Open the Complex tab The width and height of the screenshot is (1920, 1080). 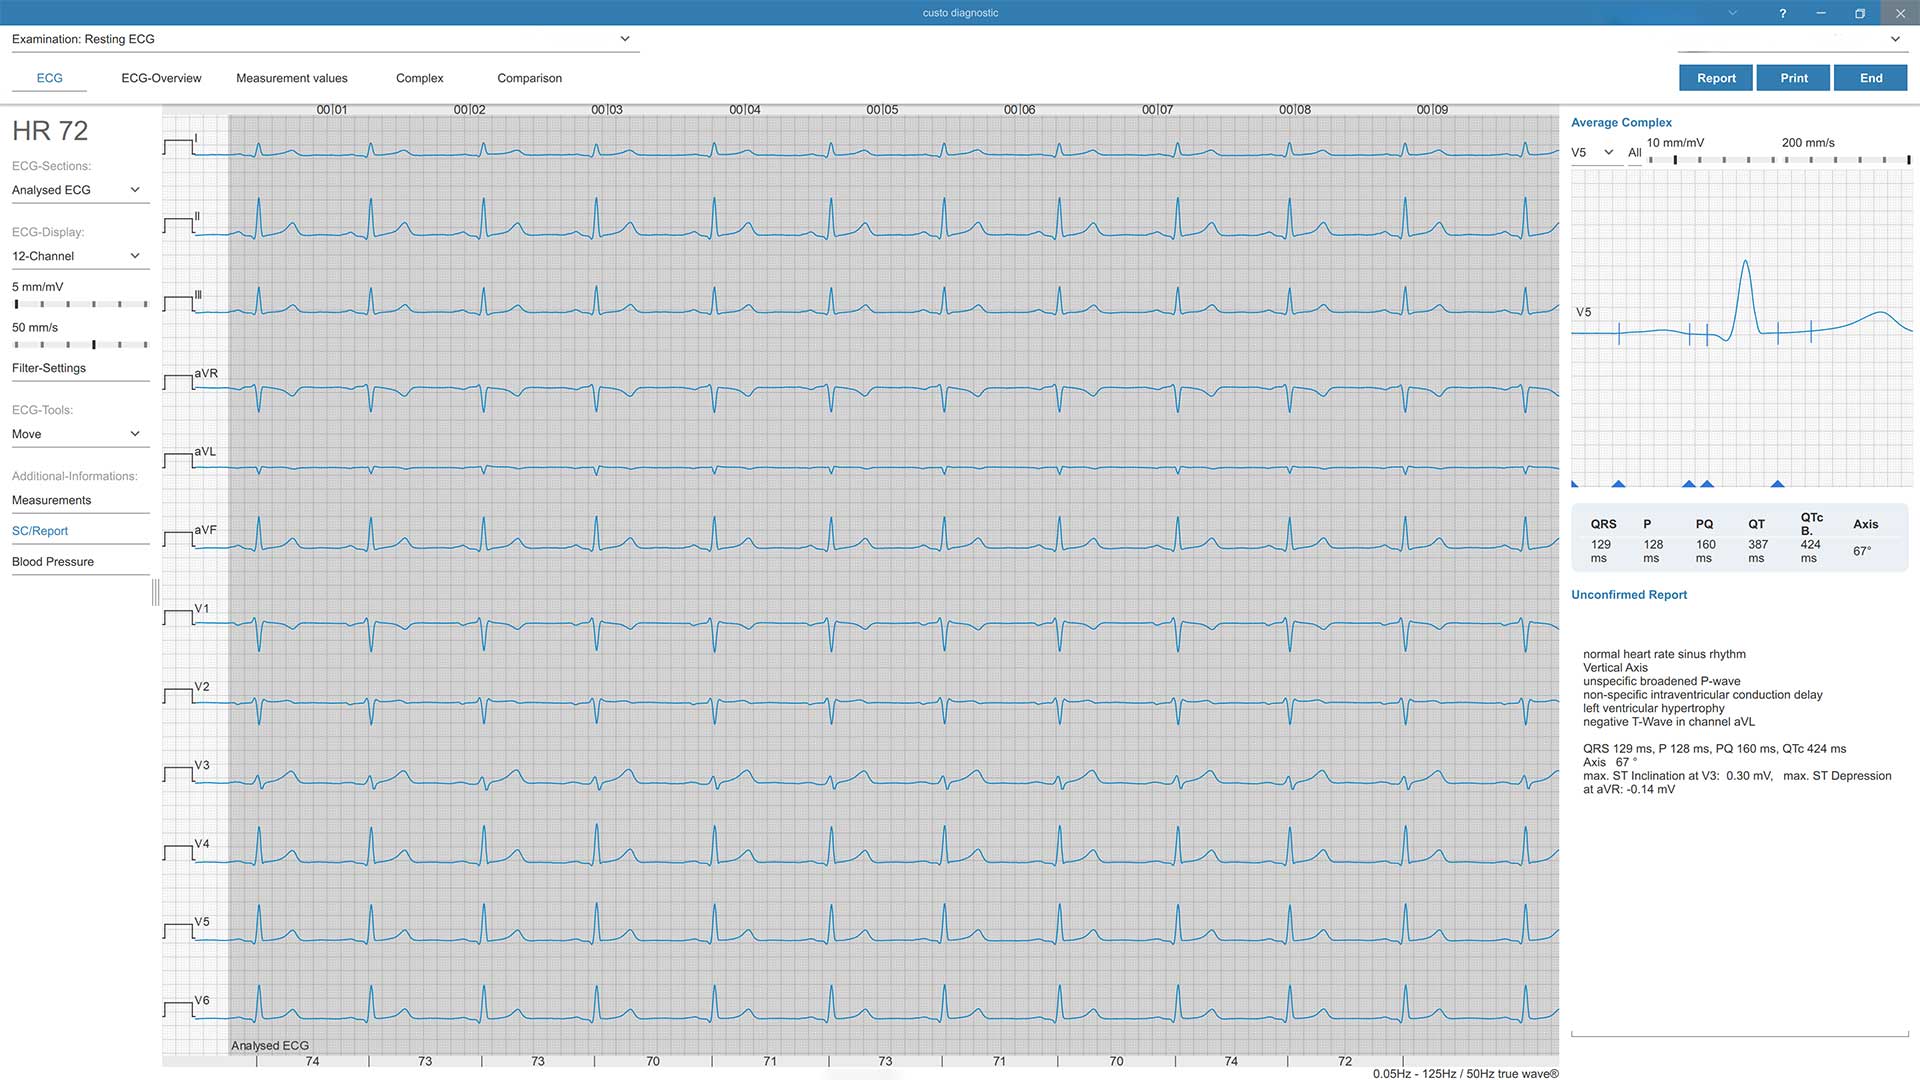420,78
